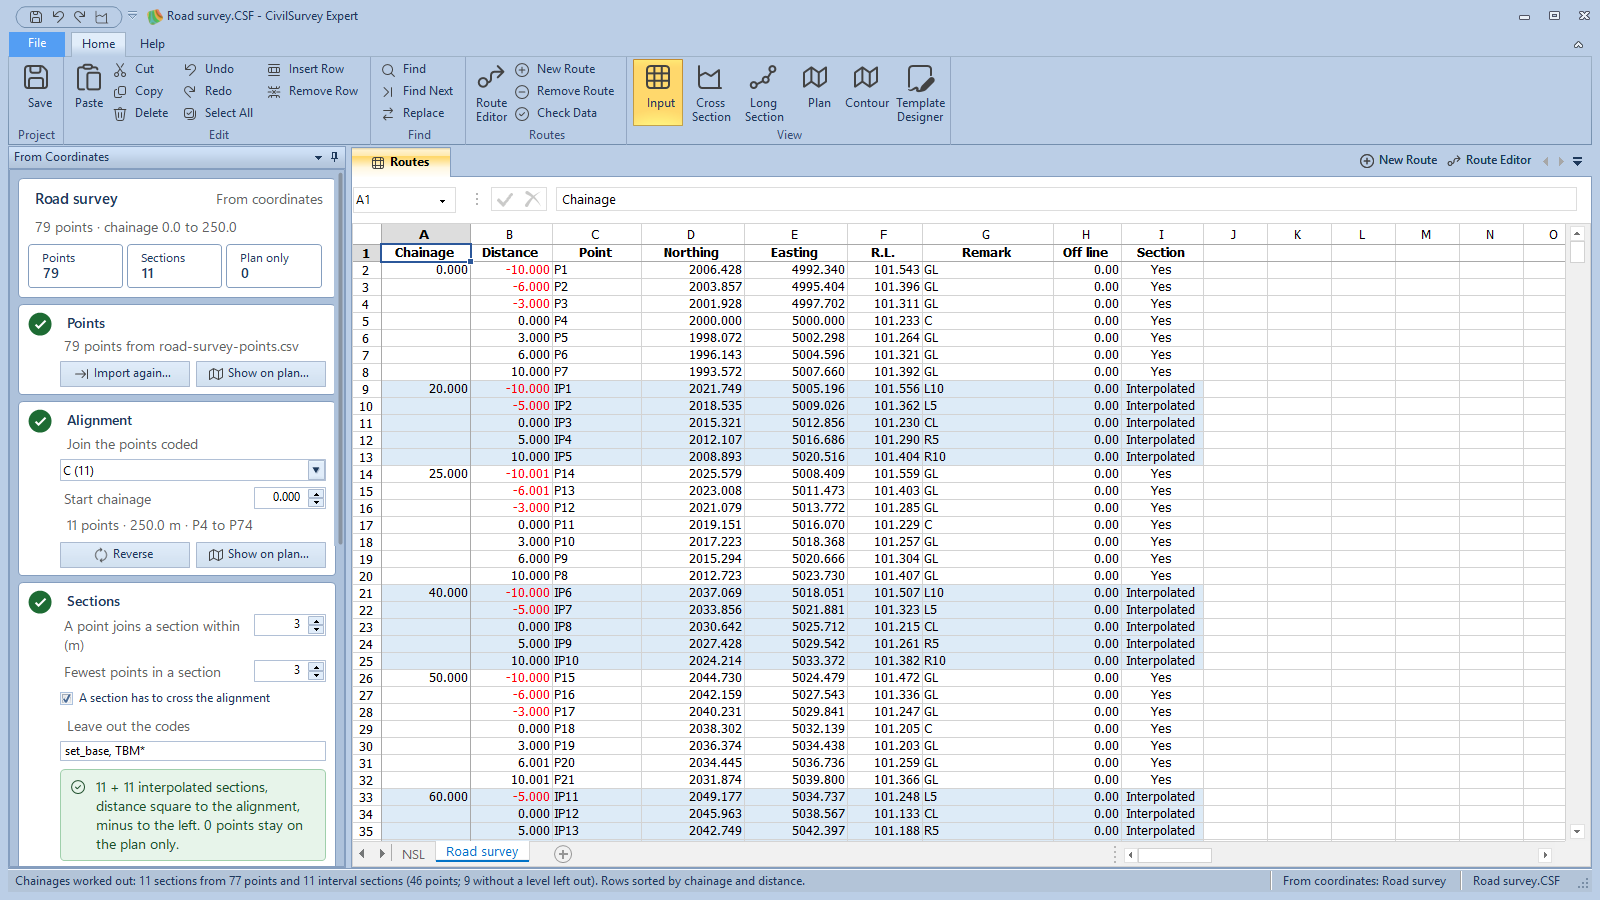1600x900 pixels.
Task: Click Show on plan under Points
Action: point(261,373)
